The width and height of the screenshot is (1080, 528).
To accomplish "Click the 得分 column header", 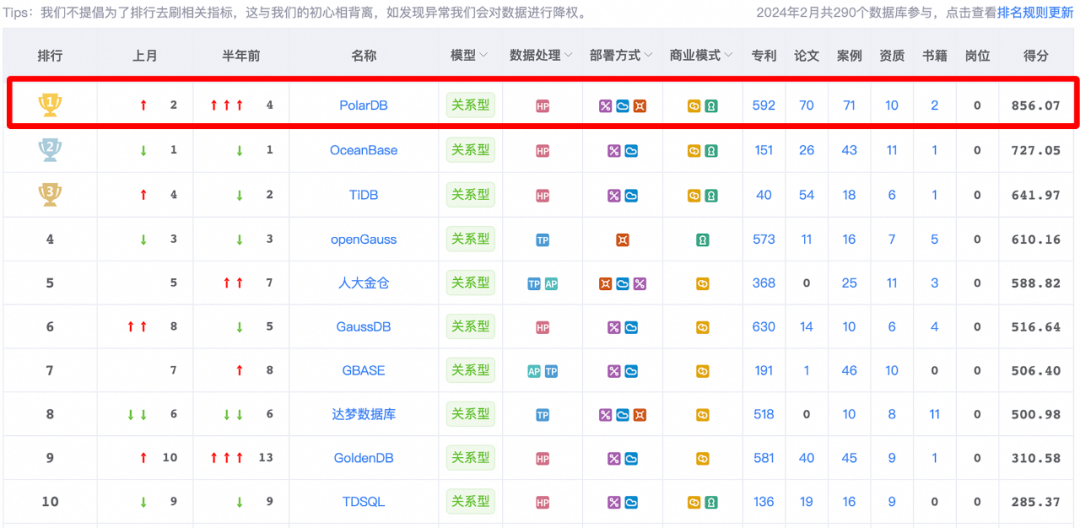I will [x=1037, y=56].
